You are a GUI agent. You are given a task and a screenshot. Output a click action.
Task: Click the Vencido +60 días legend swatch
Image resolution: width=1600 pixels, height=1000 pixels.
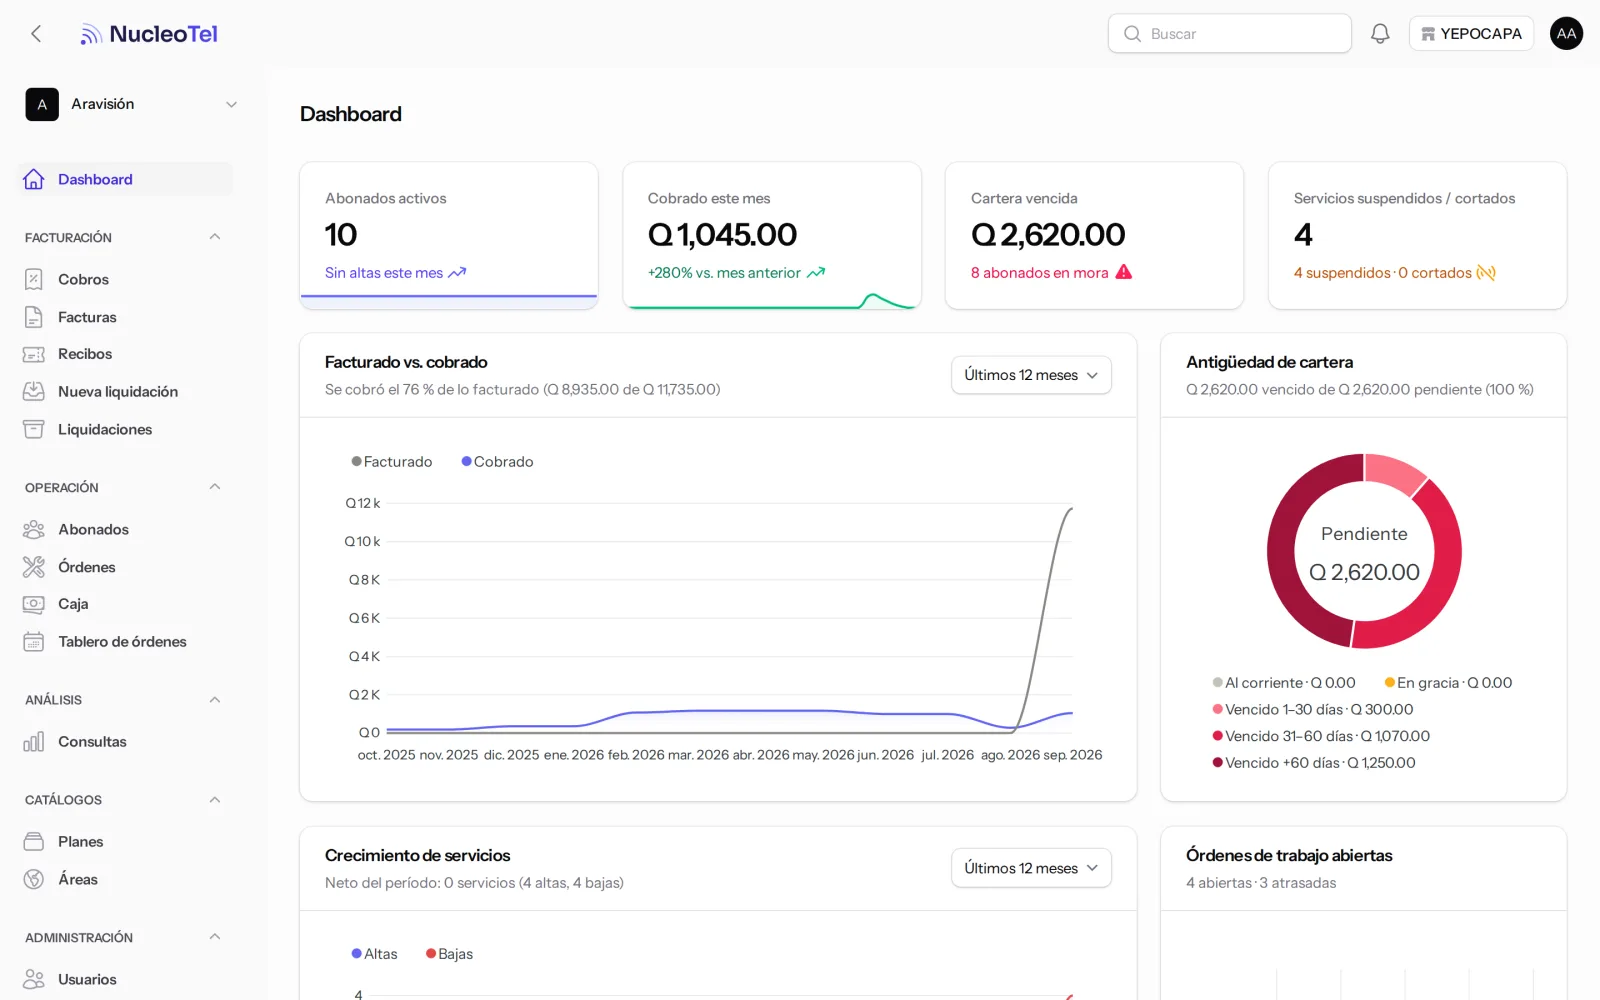(1218, 762)
